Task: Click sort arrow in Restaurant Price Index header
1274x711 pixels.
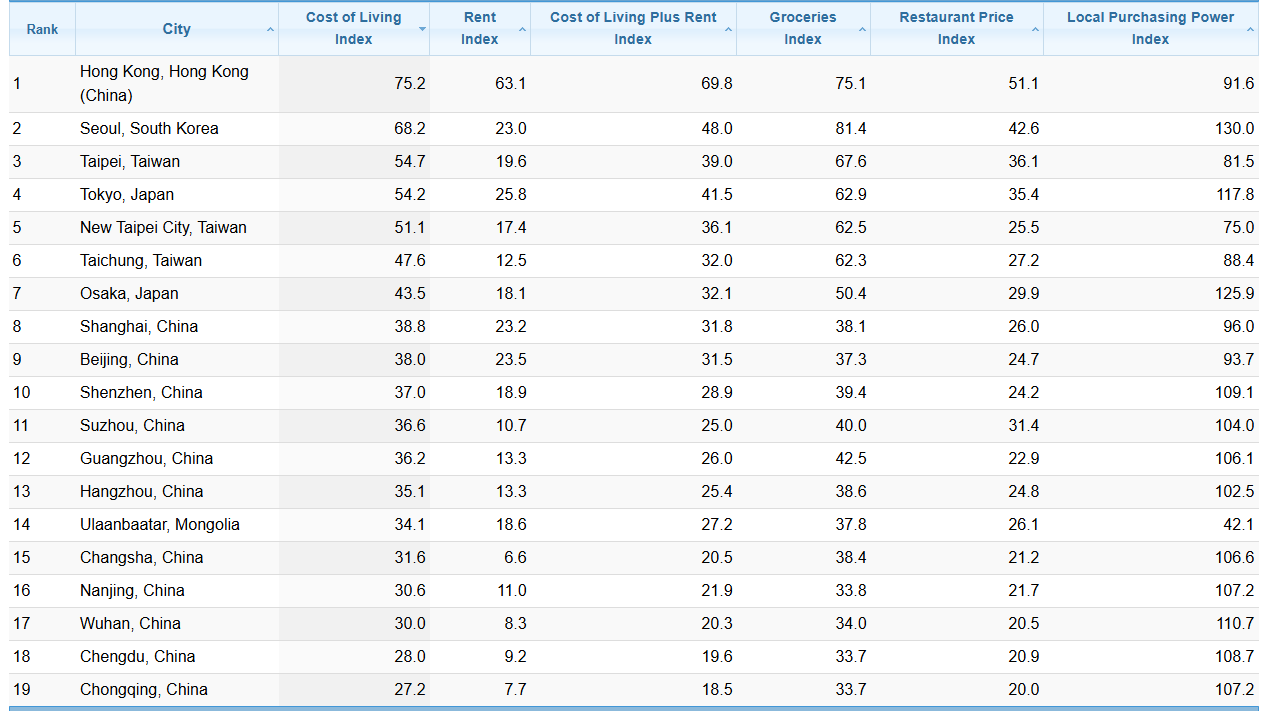Action: click(1035, 30)
